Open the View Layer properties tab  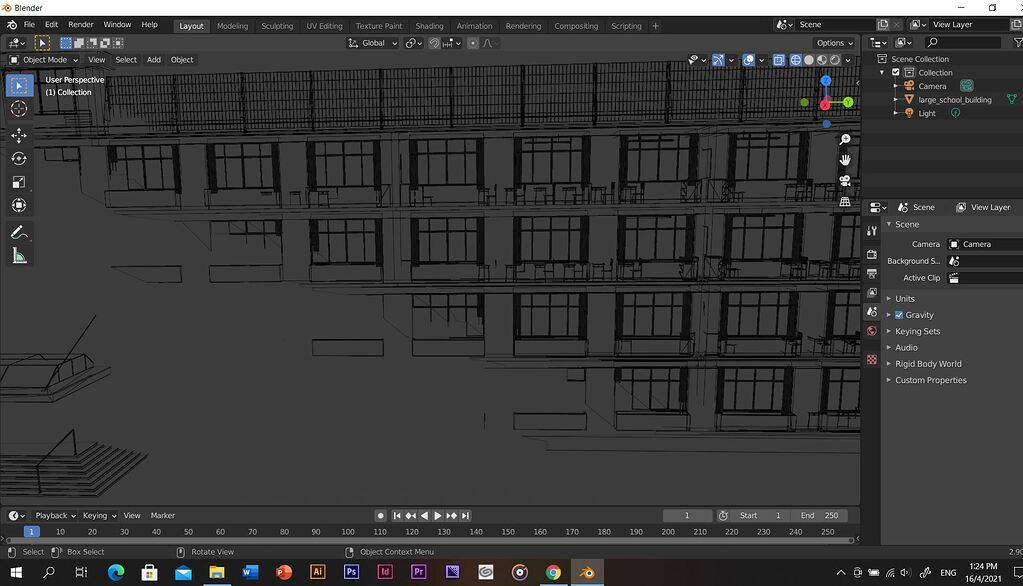[872, 292]
